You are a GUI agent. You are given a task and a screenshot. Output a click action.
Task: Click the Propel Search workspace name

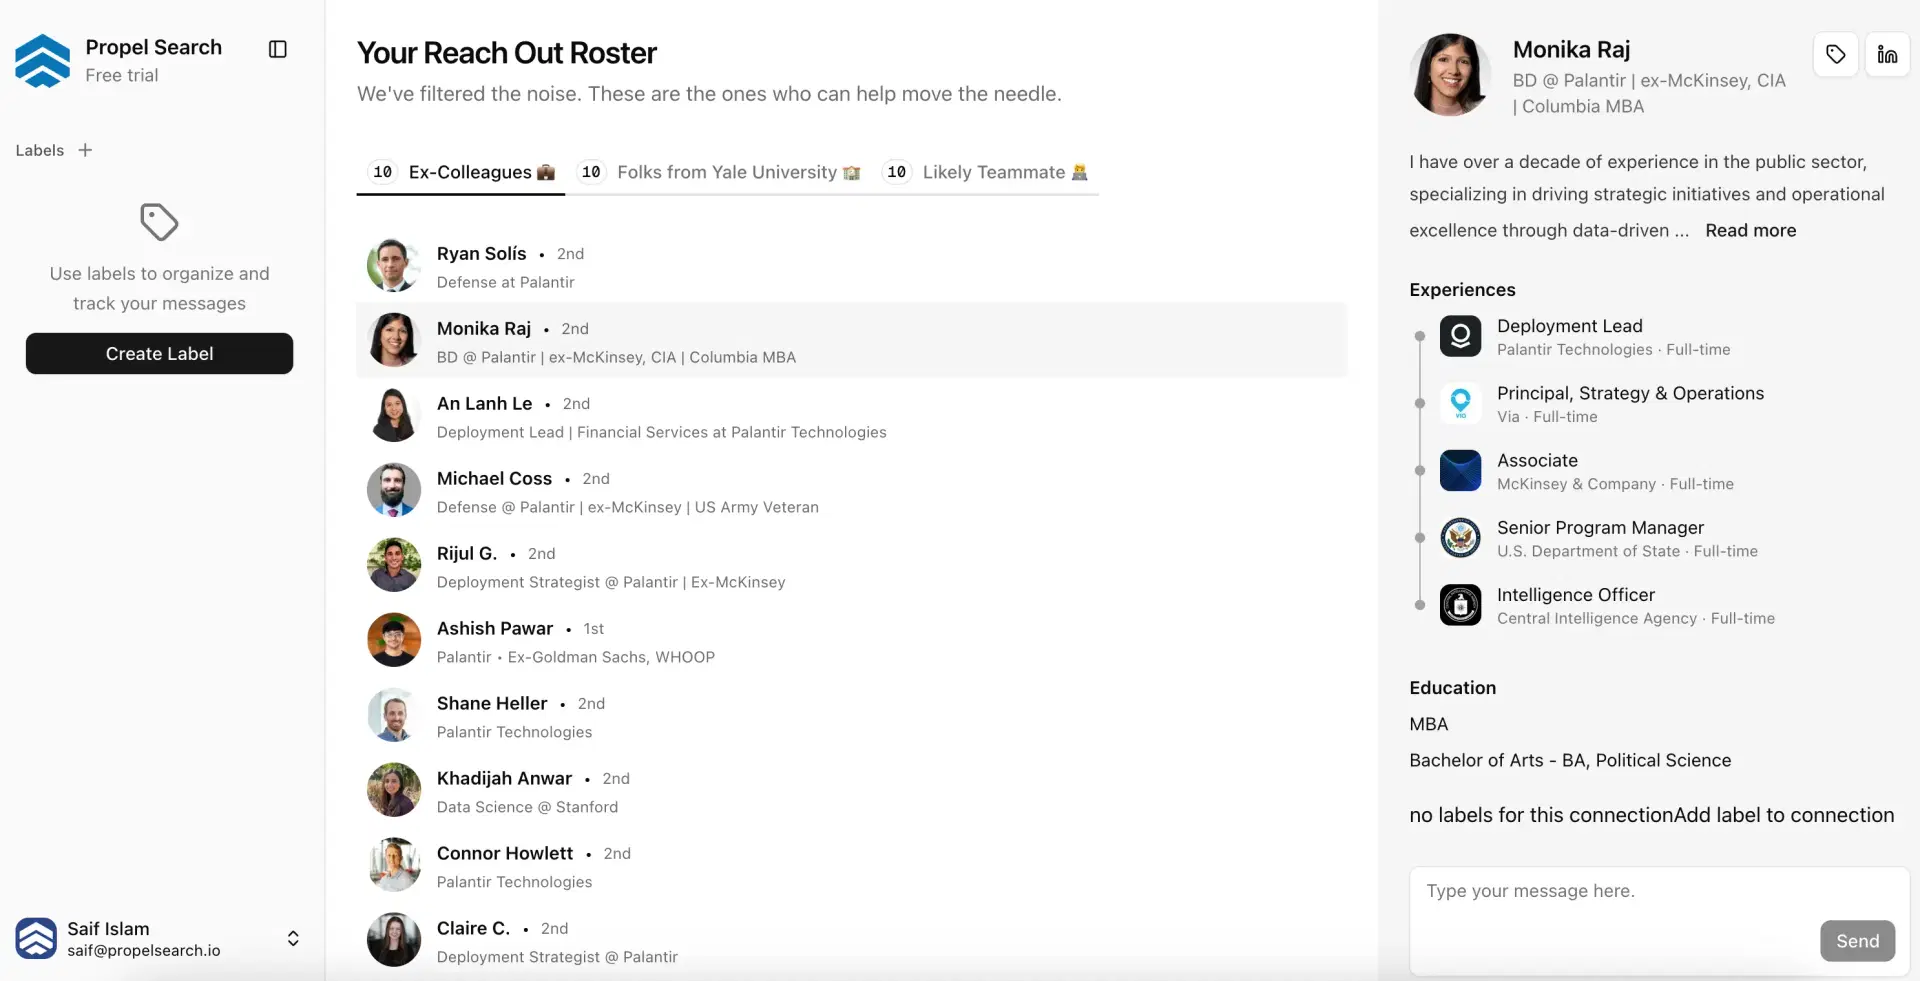154,47
